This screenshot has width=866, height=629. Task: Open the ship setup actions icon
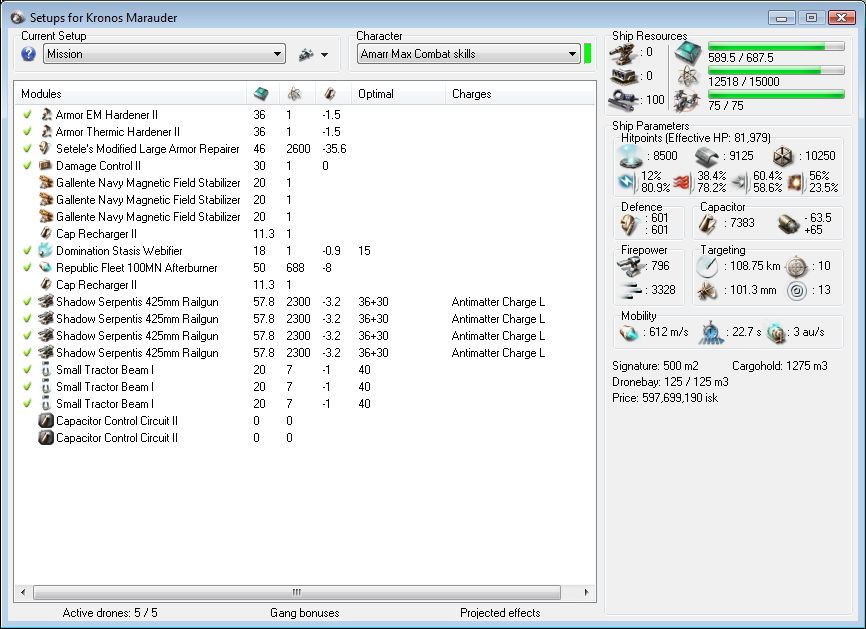click(305, 54)
